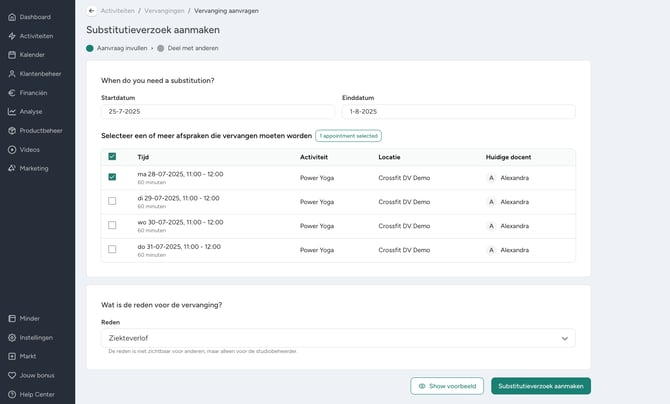The width and height of the screenshot is (670, 404).
Task: Click the Instellingen gear icon
Action: [x=12, y=337]
